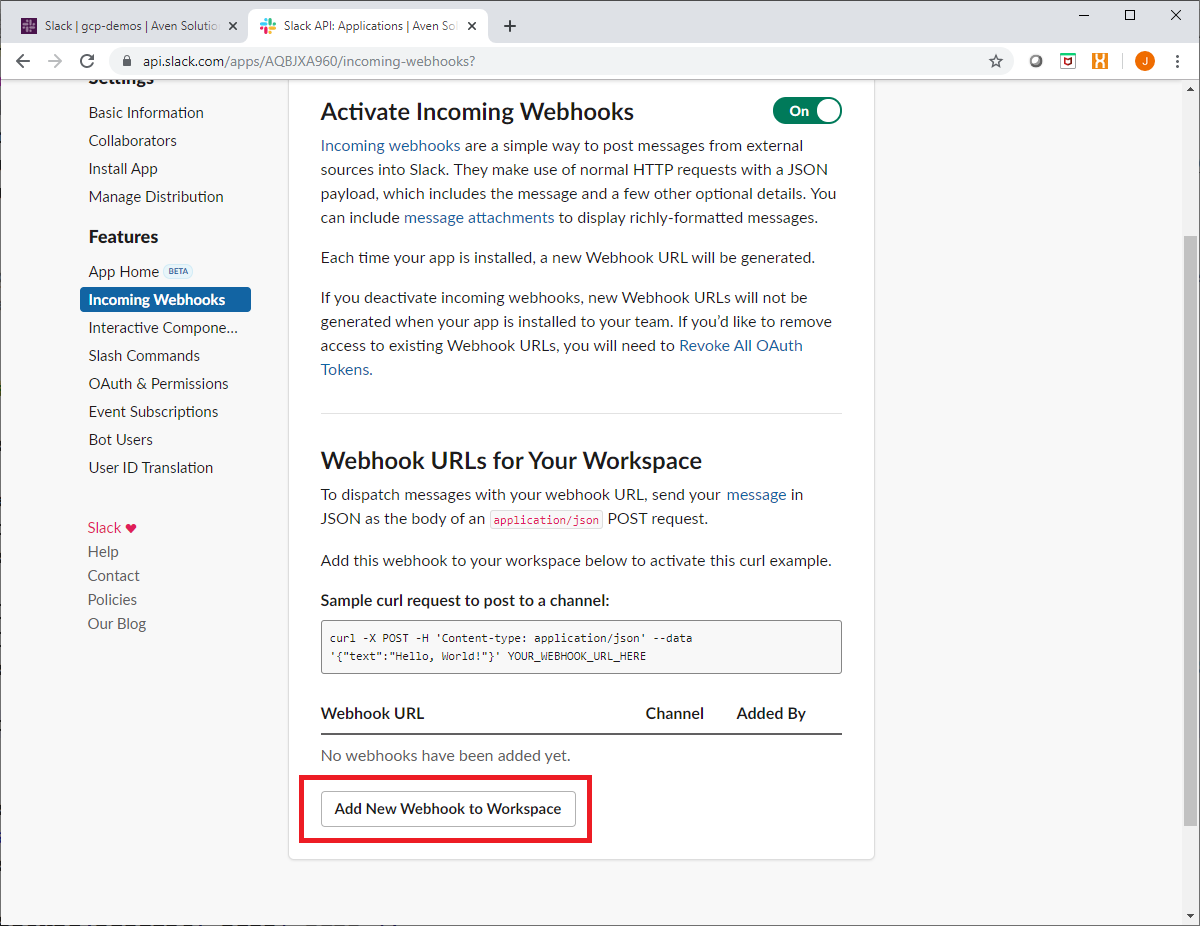Click the page vertical scrollbar
The image size is (1200, 926).
tap(1191, 530)
